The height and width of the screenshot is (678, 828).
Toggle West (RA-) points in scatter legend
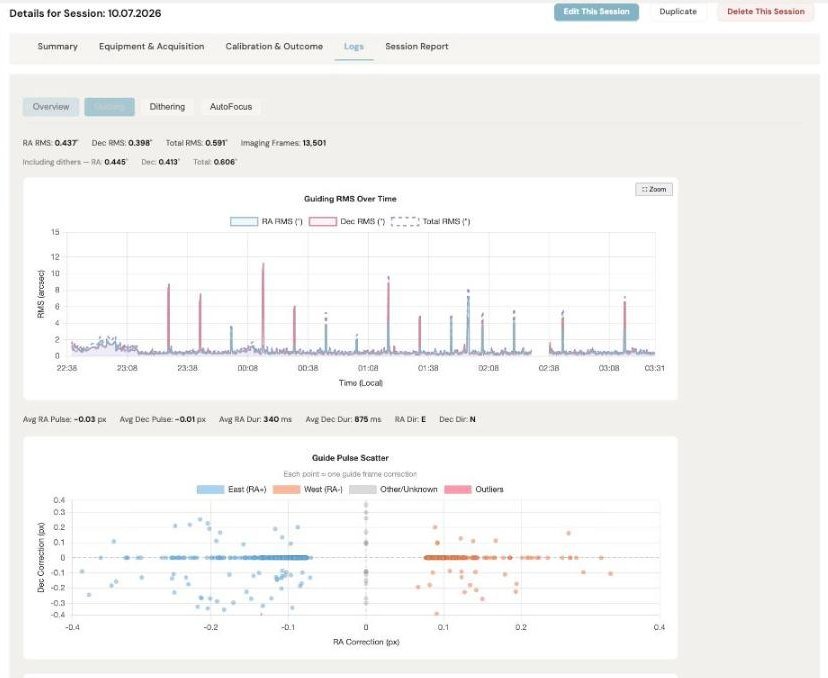coord(307,489)
